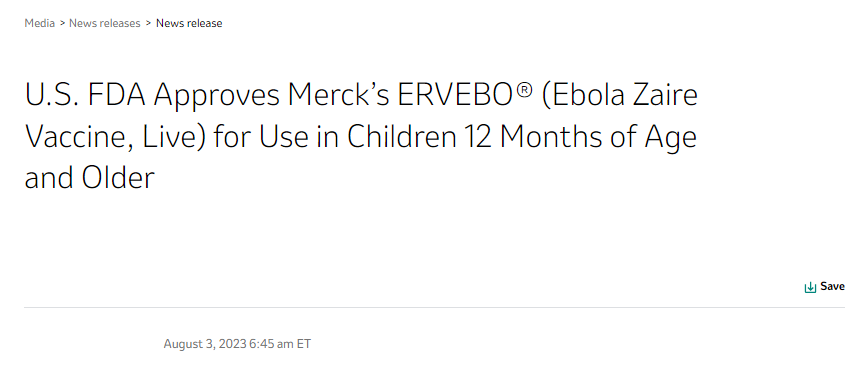The width and height of the screenshot is (855, 369).
Task: Click the word Approves in the headline
Action: pos(216,96)
